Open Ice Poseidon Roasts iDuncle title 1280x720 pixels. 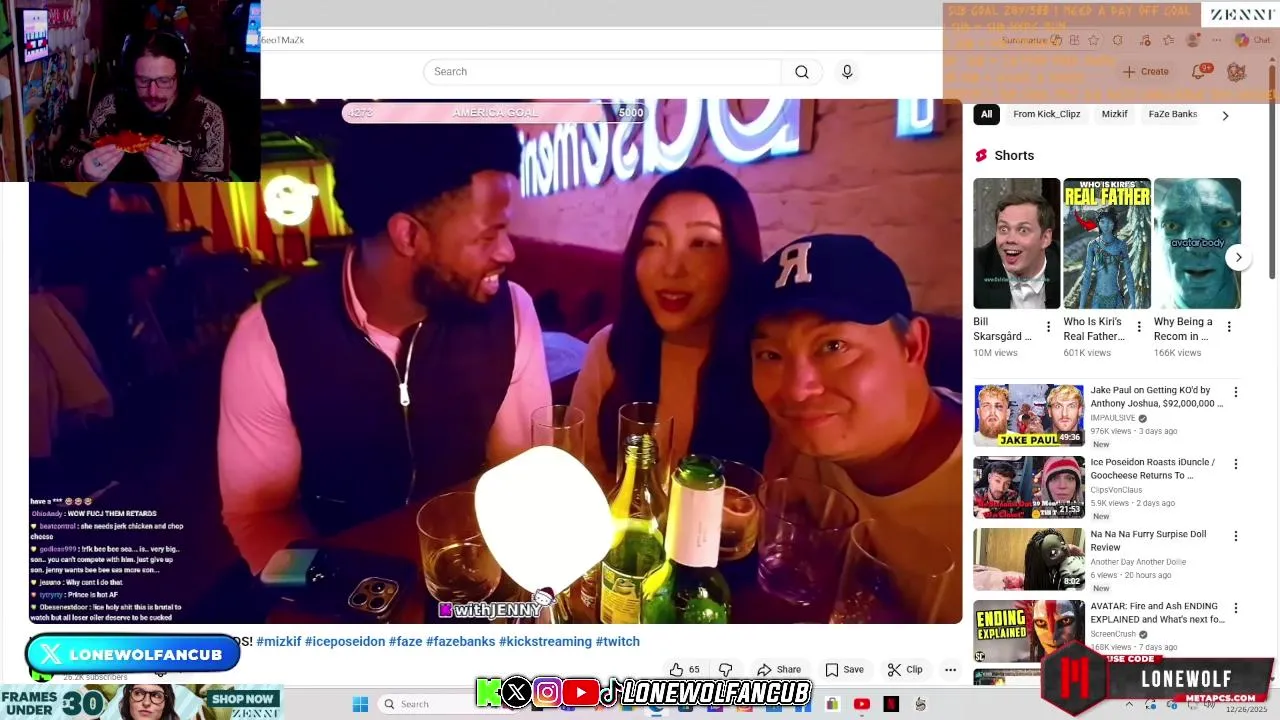pos(1153,469)
